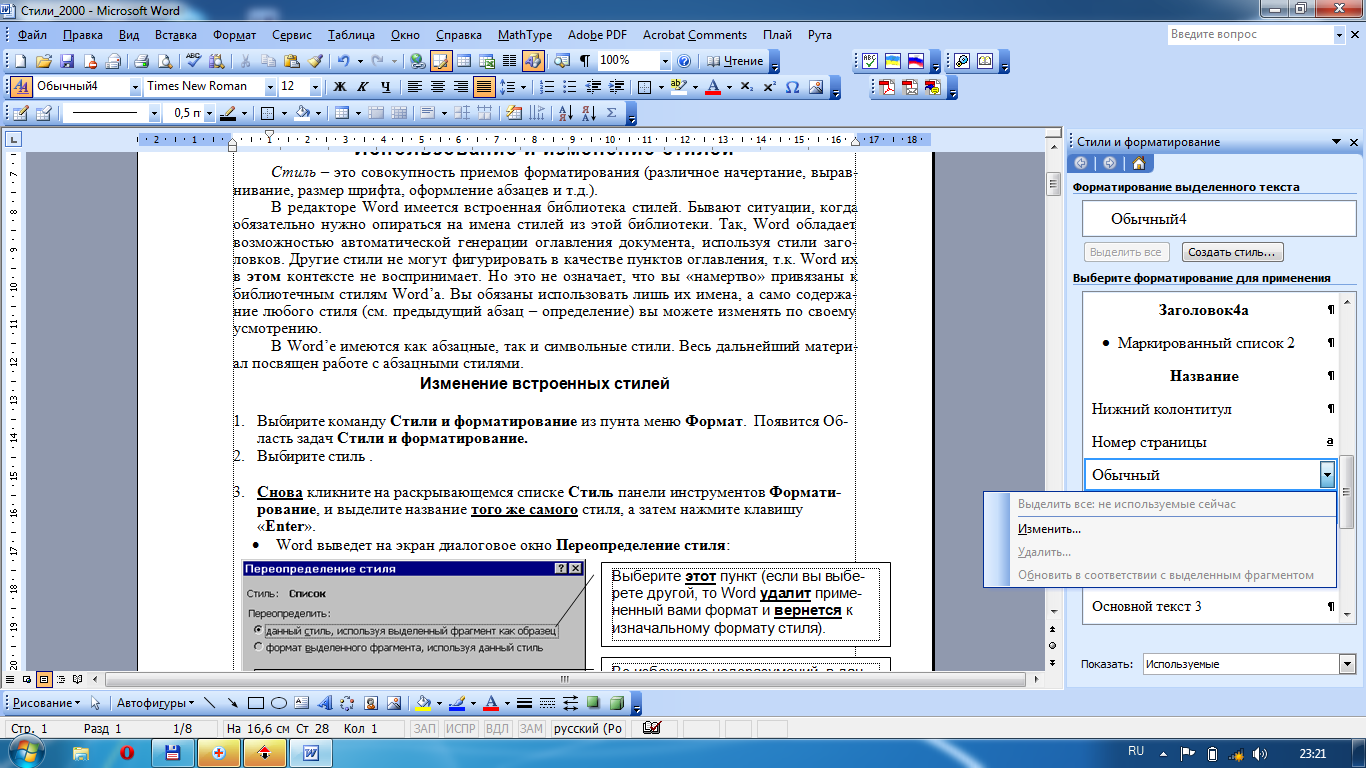This screenshot has height=768, width=1366.
Task: Open the Файл menu
Action: point(32,35)
